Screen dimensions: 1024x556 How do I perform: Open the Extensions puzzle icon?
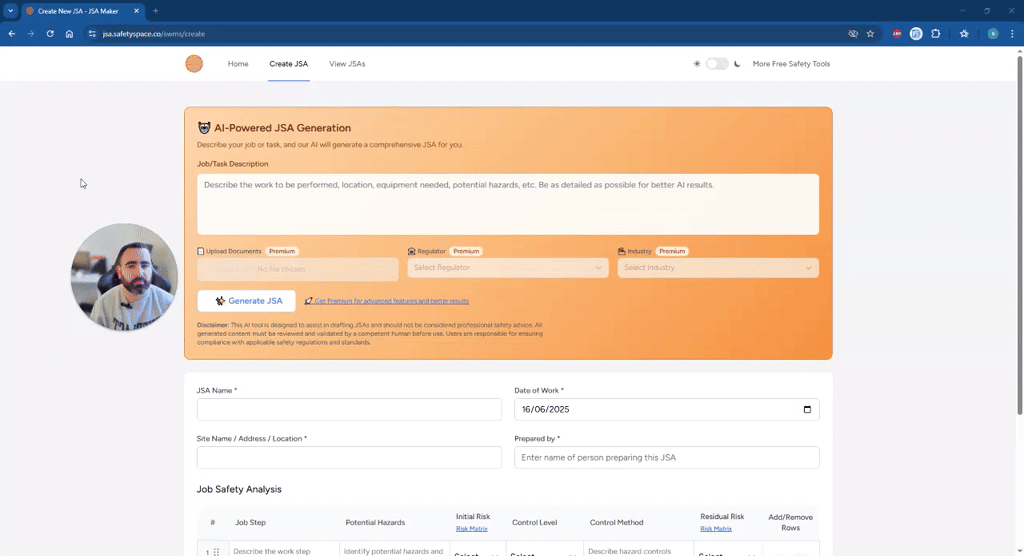point(936,34)
